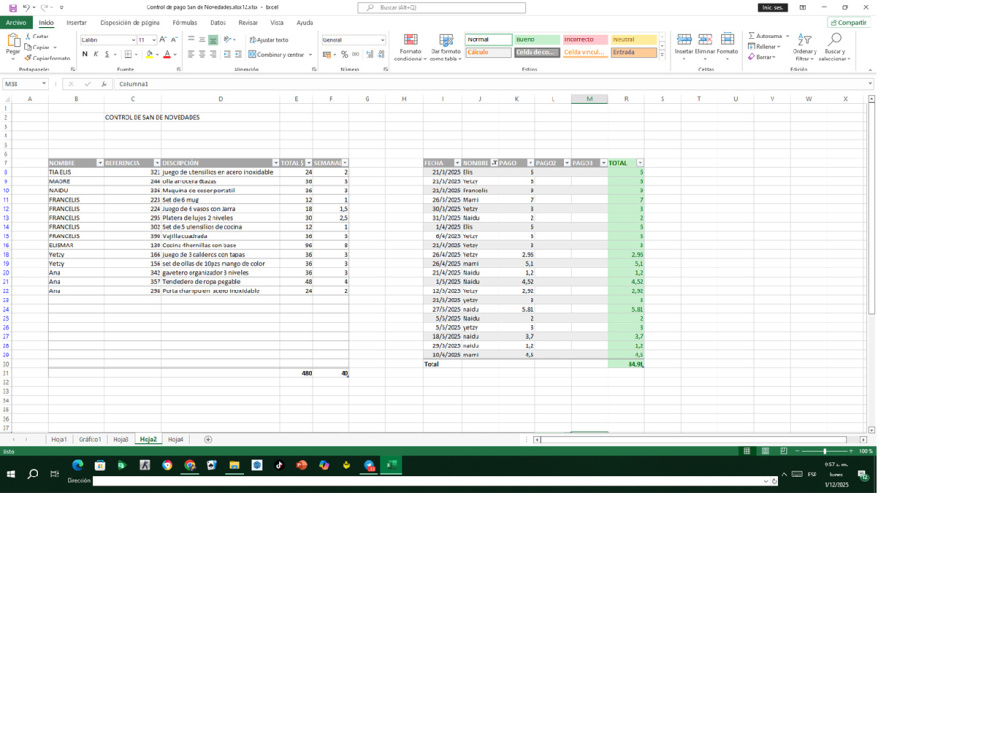Image resolution: width=1000 pixels, height=750 pixels.
Task: Open the Archivo menu
Action: pyautogui.click(x=17, y=22)
